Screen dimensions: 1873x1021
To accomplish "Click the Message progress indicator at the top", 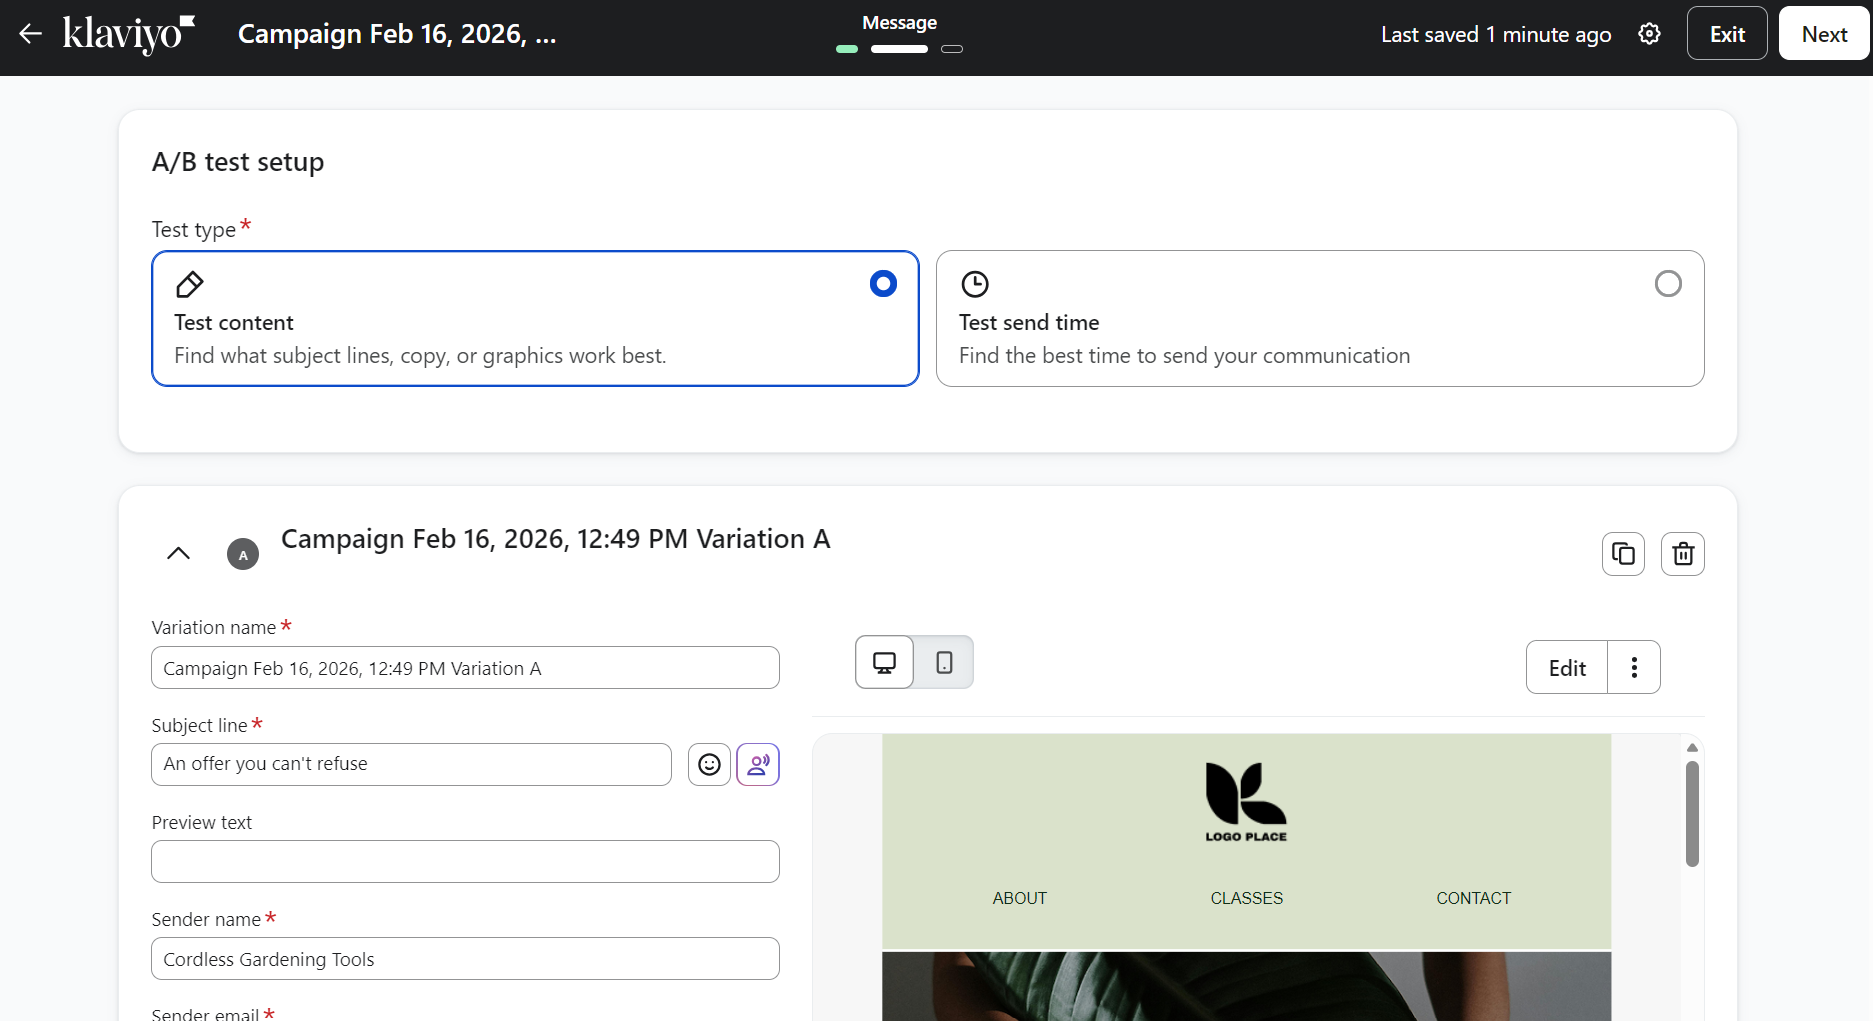I will (898, 48).
